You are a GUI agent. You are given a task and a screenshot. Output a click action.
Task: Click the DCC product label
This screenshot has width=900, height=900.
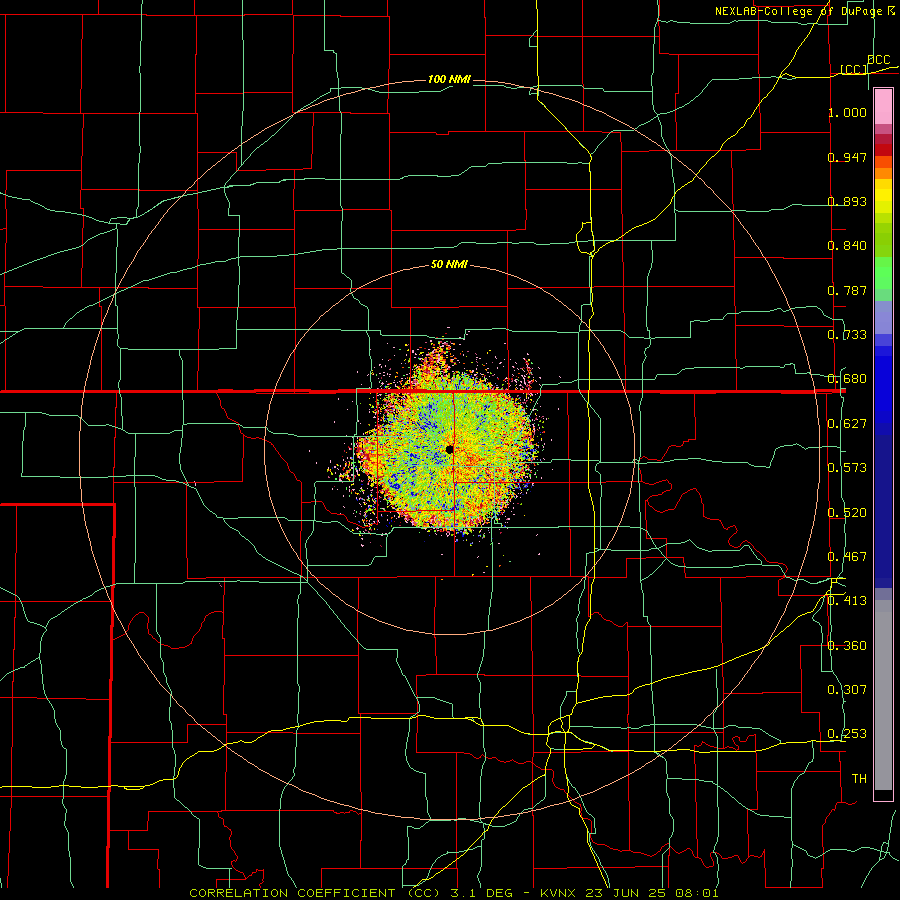pos(878,60)
